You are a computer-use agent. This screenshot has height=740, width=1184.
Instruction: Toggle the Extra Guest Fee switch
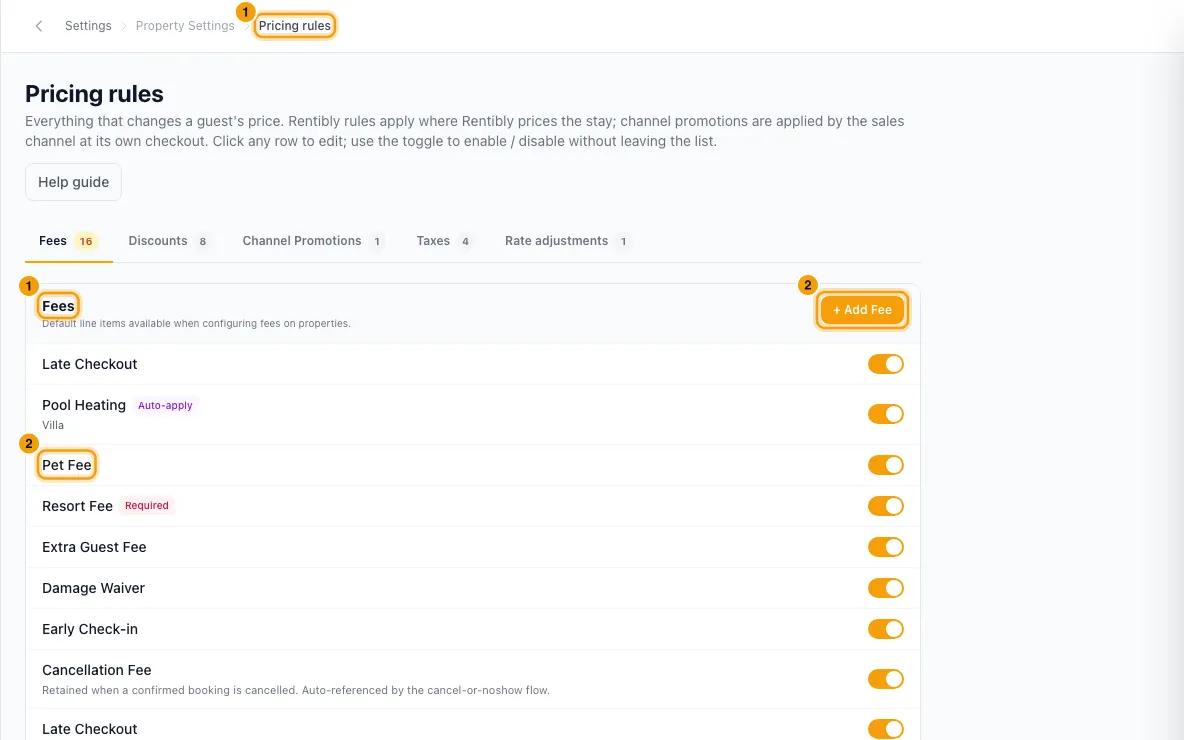[x=885, y=547]
